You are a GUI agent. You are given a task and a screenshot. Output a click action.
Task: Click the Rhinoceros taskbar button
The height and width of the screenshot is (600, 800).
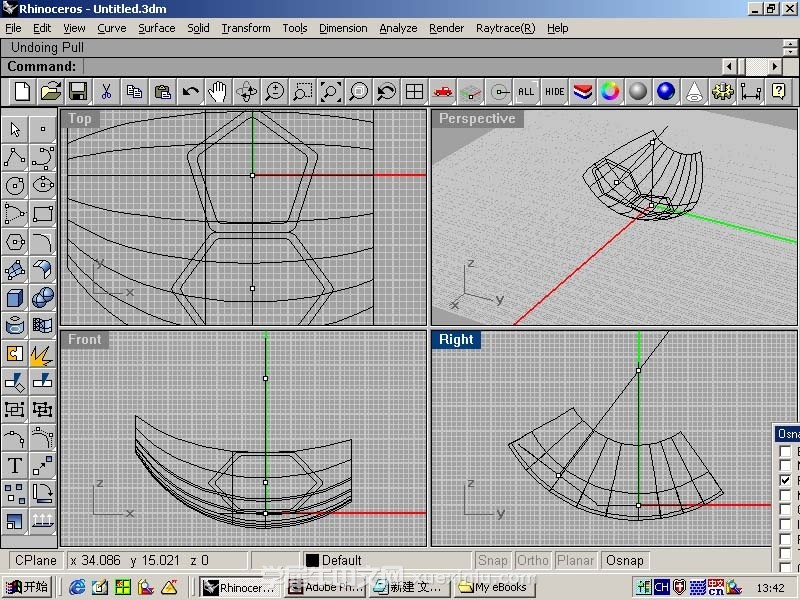click(240, 587)
